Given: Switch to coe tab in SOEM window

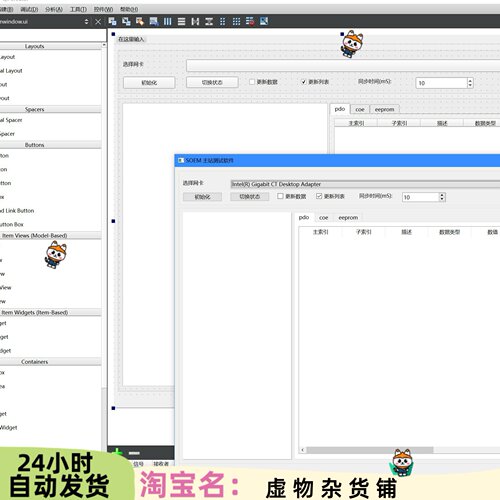Looking at the screenshot, I should (x=323, y=218).
